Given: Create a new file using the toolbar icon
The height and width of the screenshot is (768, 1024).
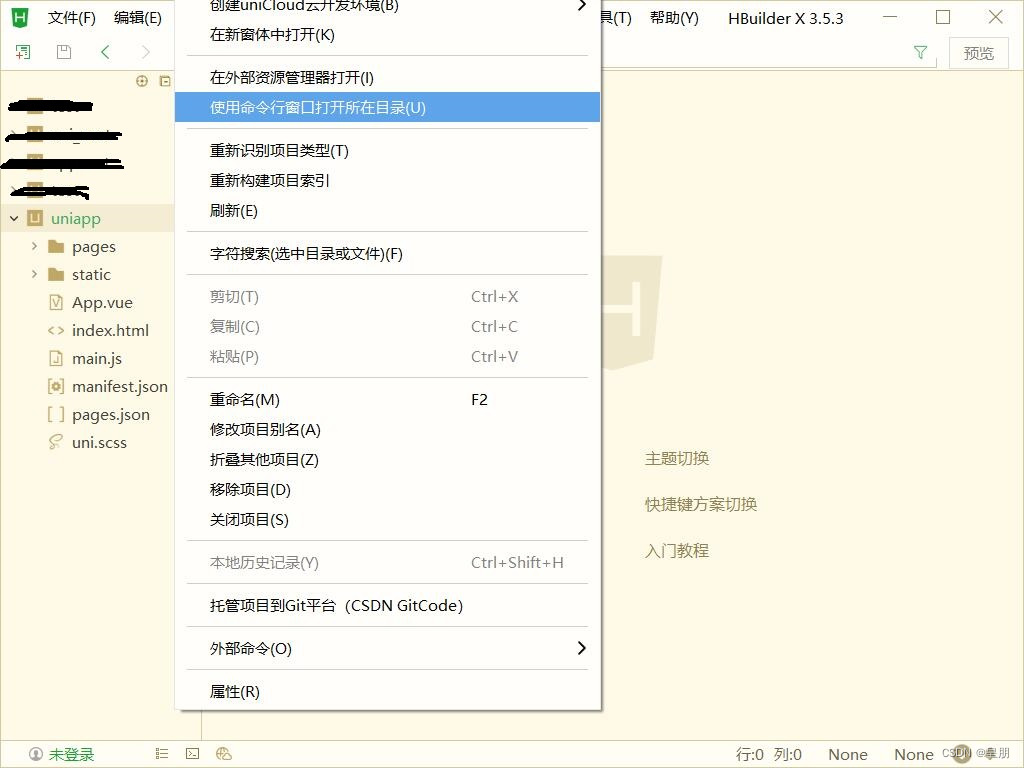Looking at the screenshot, I should (22, 51).
